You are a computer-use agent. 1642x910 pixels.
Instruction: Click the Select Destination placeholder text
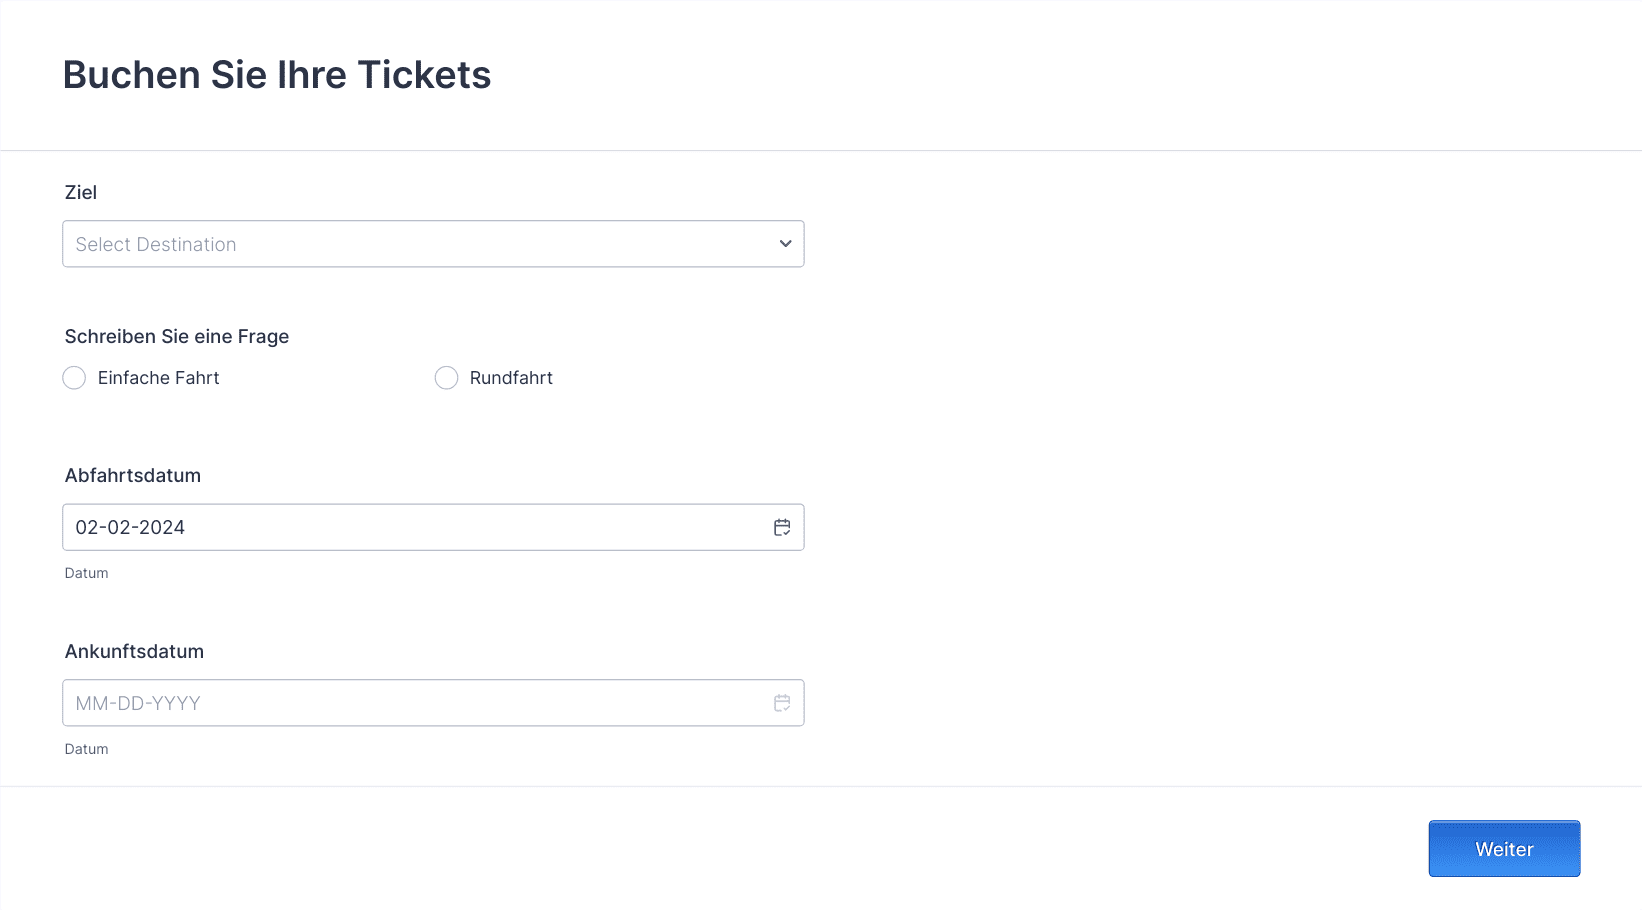point(156,244)
